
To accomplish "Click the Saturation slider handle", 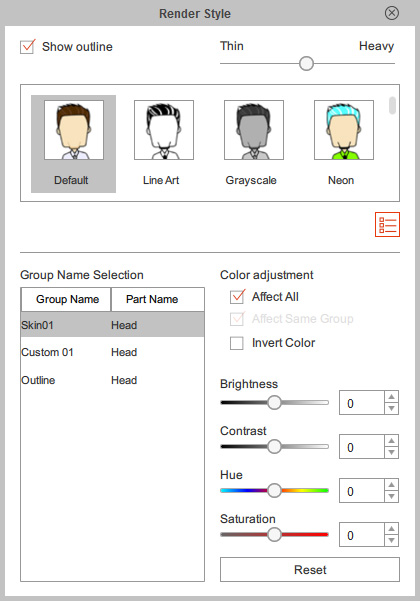I will pyautogui.click(x=274, y=534).
